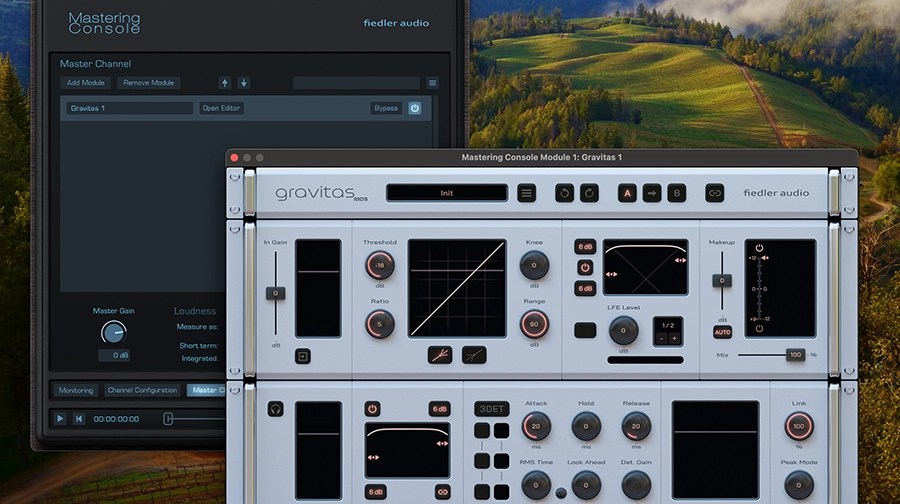Click the Ratio knob
Image resolution: width=900 pixels, height=504 pixels.
pos(379,324)
